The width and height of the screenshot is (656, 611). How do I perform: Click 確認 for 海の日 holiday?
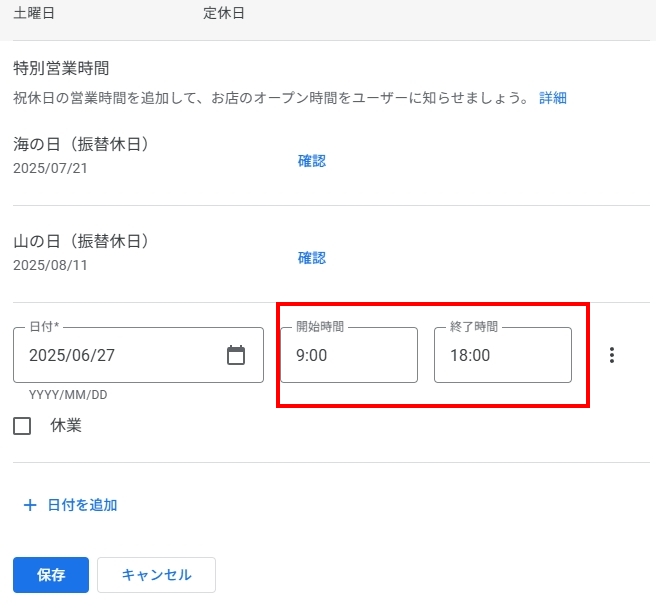click(x=312, y=161)
